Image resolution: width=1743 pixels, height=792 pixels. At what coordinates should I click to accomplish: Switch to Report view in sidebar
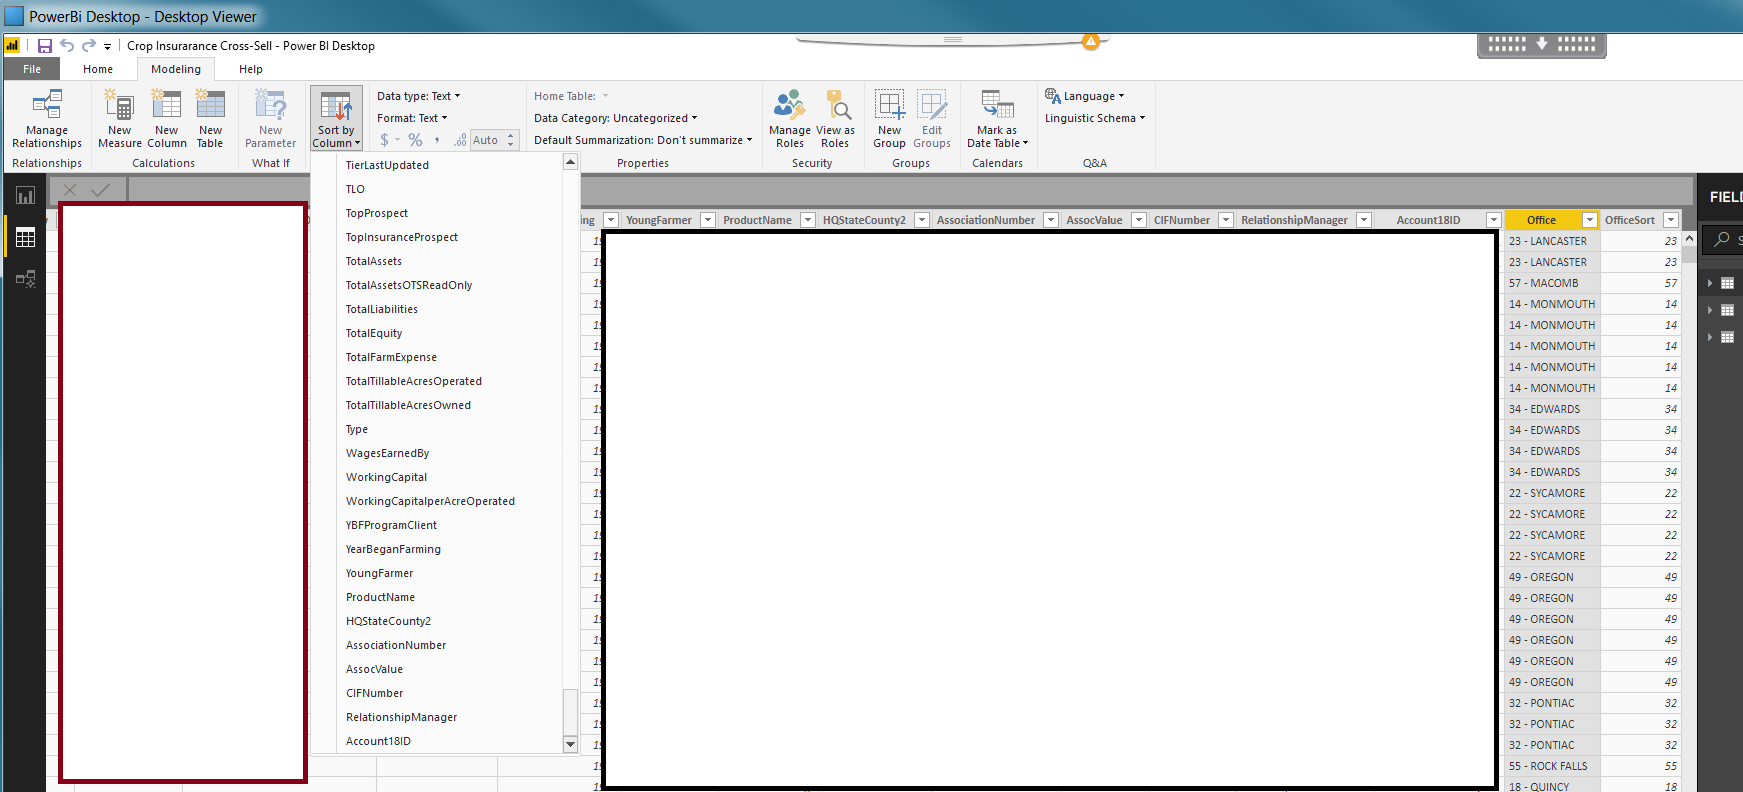click(x=25, y=195)
